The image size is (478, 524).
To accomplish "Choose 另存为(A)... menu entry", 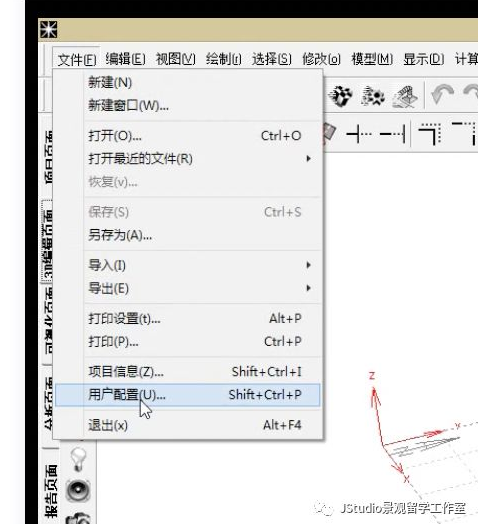I will (x=188, y=235).
